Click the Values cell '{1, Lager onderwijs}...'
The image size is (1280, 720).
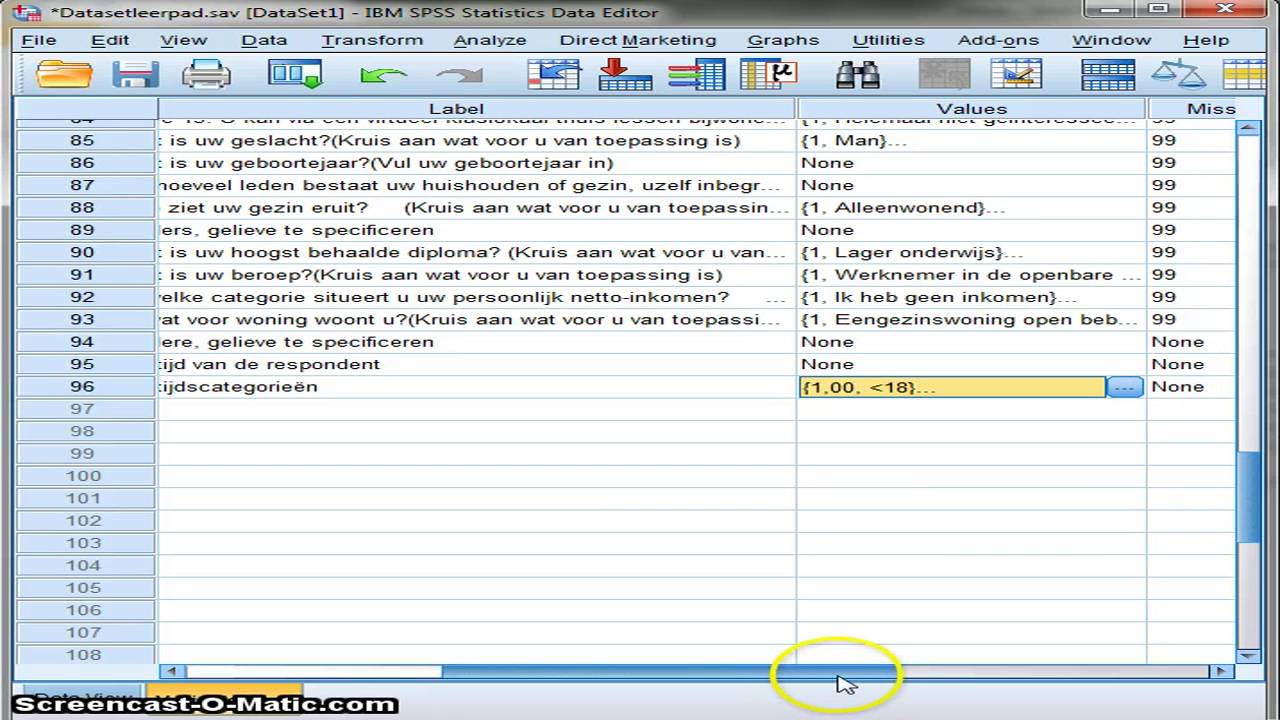971,252
